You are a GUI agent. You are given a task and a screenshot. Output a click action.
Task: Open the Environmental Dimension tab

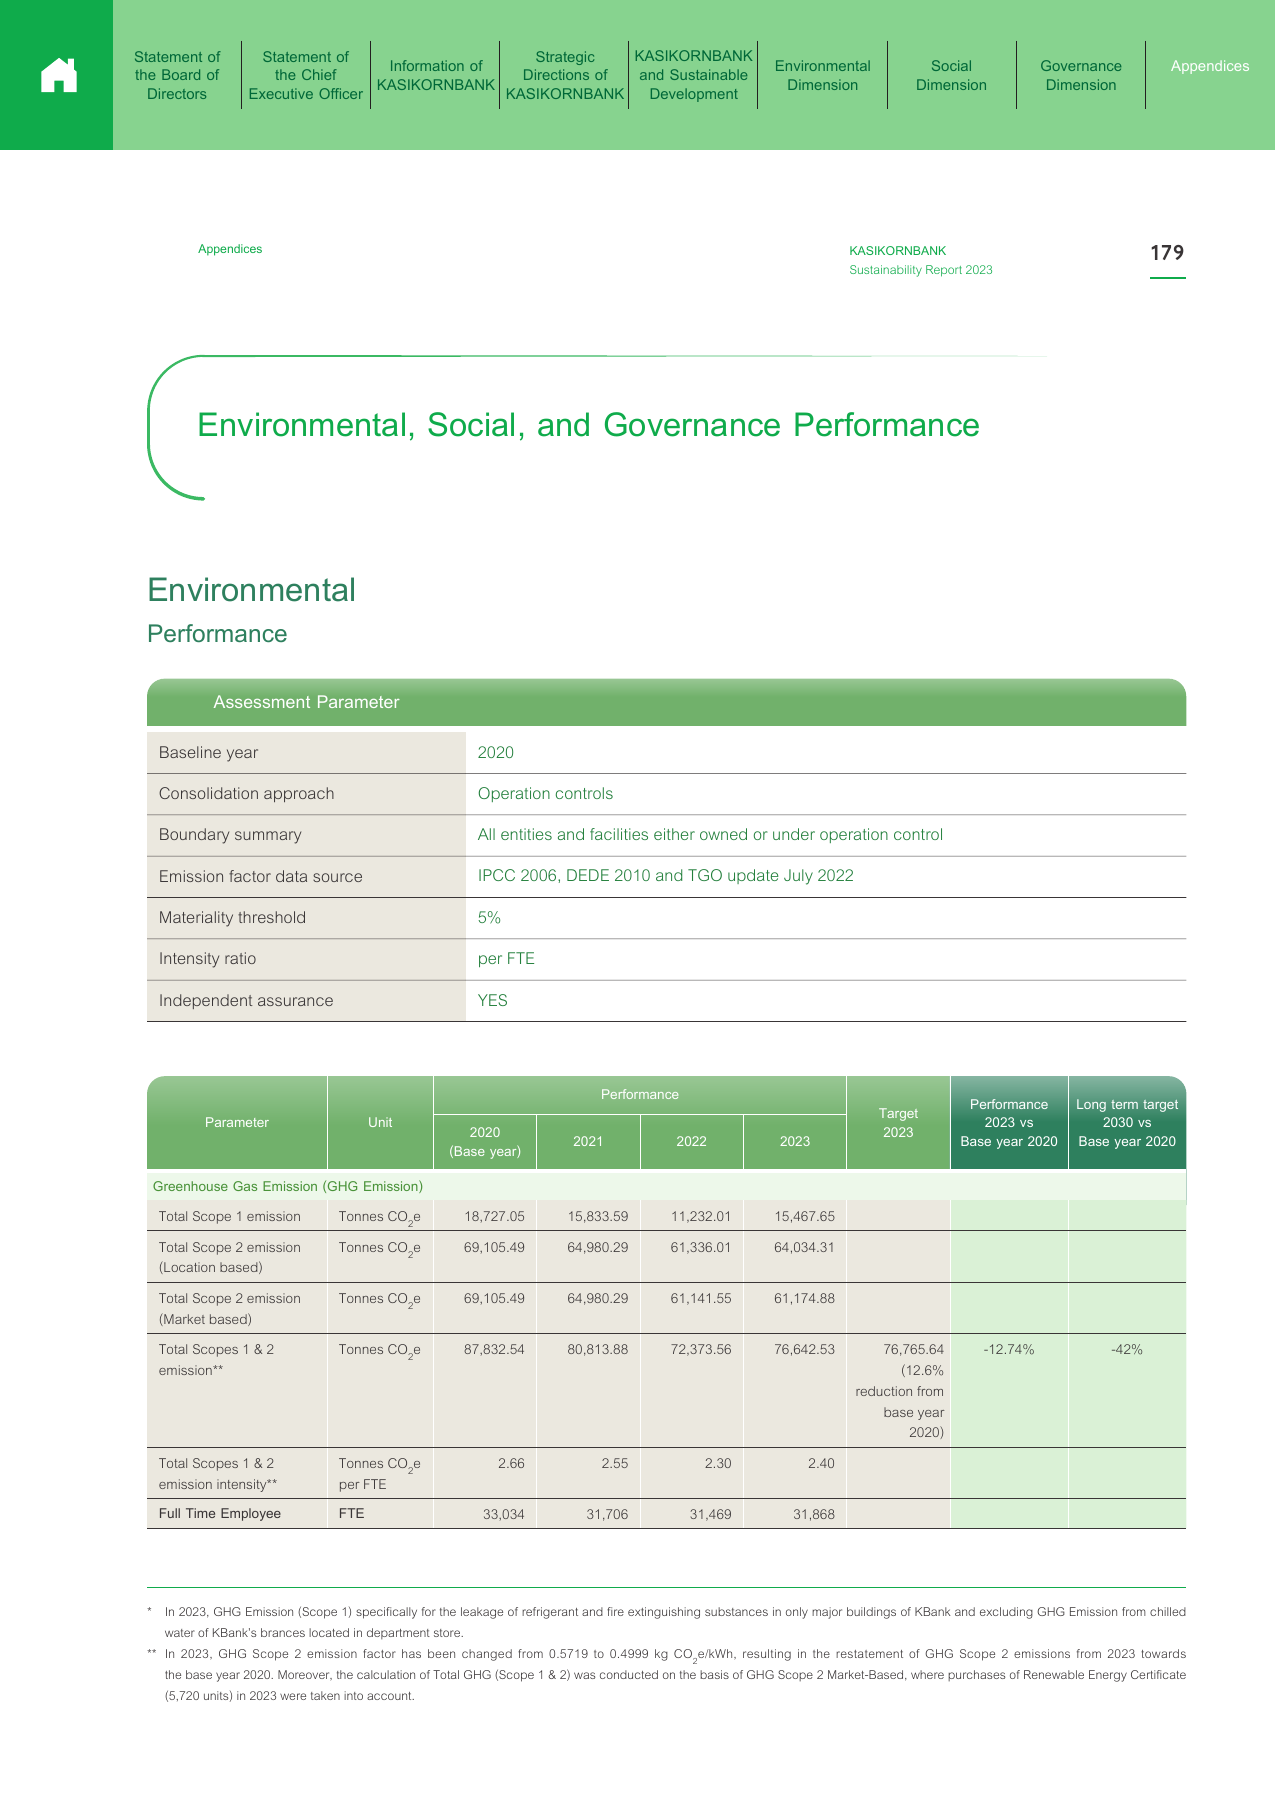823,75
